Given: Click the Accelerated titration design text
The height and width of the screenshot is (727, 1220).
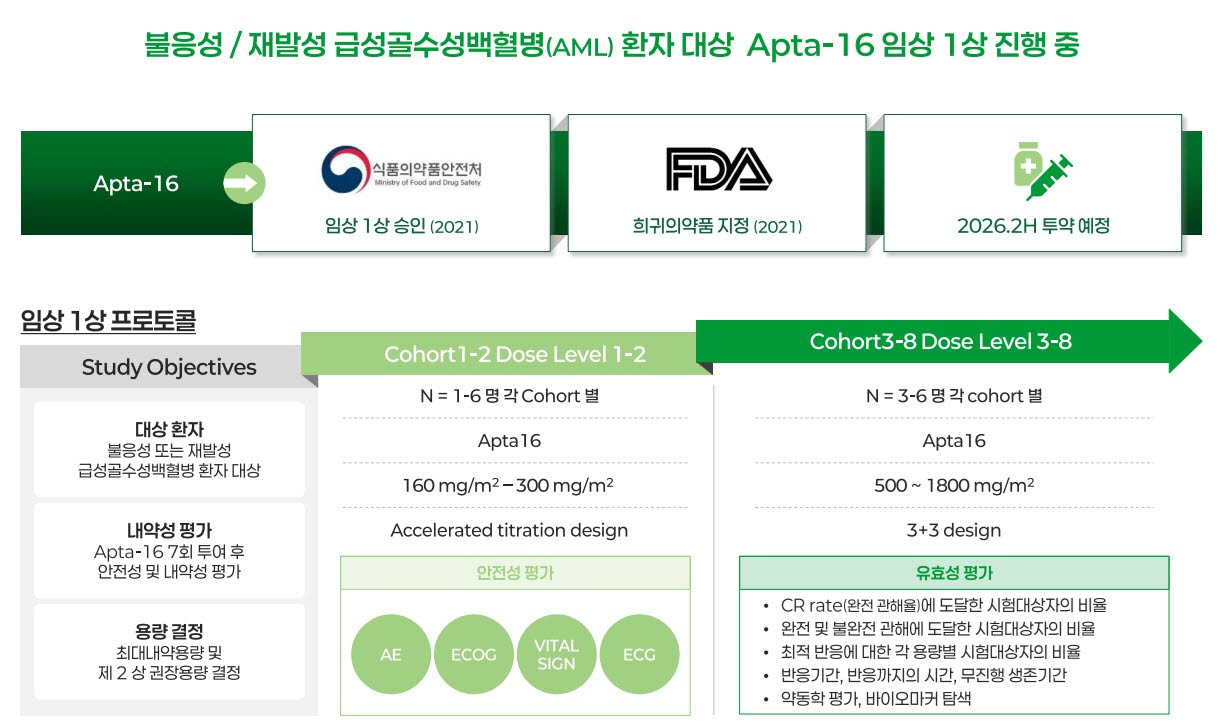Looking at the screenshot, I should click(x=509, y=530).
